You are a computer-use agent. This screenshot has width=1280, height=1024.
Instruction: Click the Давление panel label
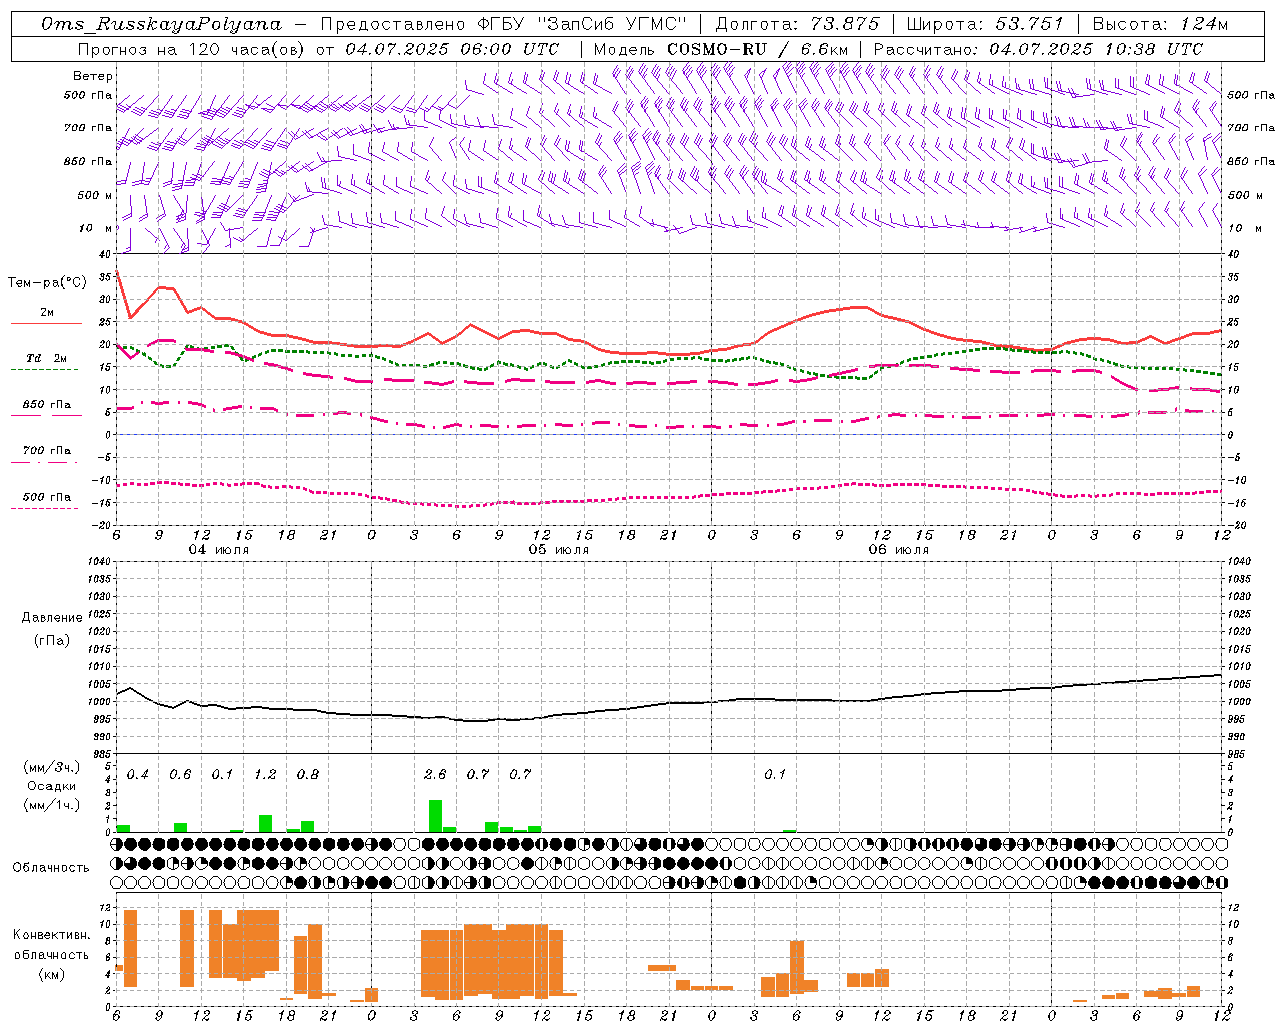tap(52, 618)
